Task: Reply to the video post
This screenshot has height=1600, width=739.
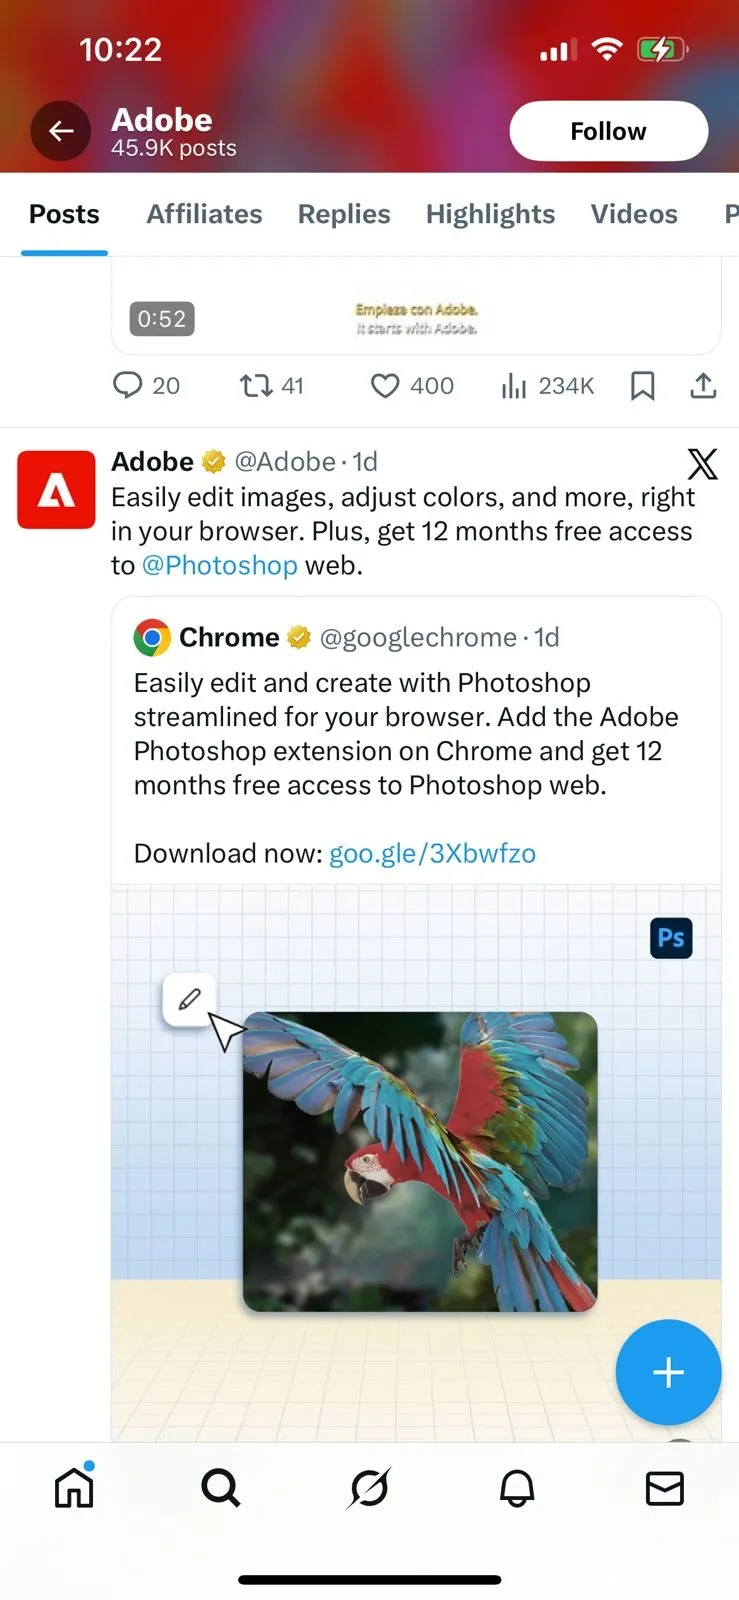Action: click(128, 385)
